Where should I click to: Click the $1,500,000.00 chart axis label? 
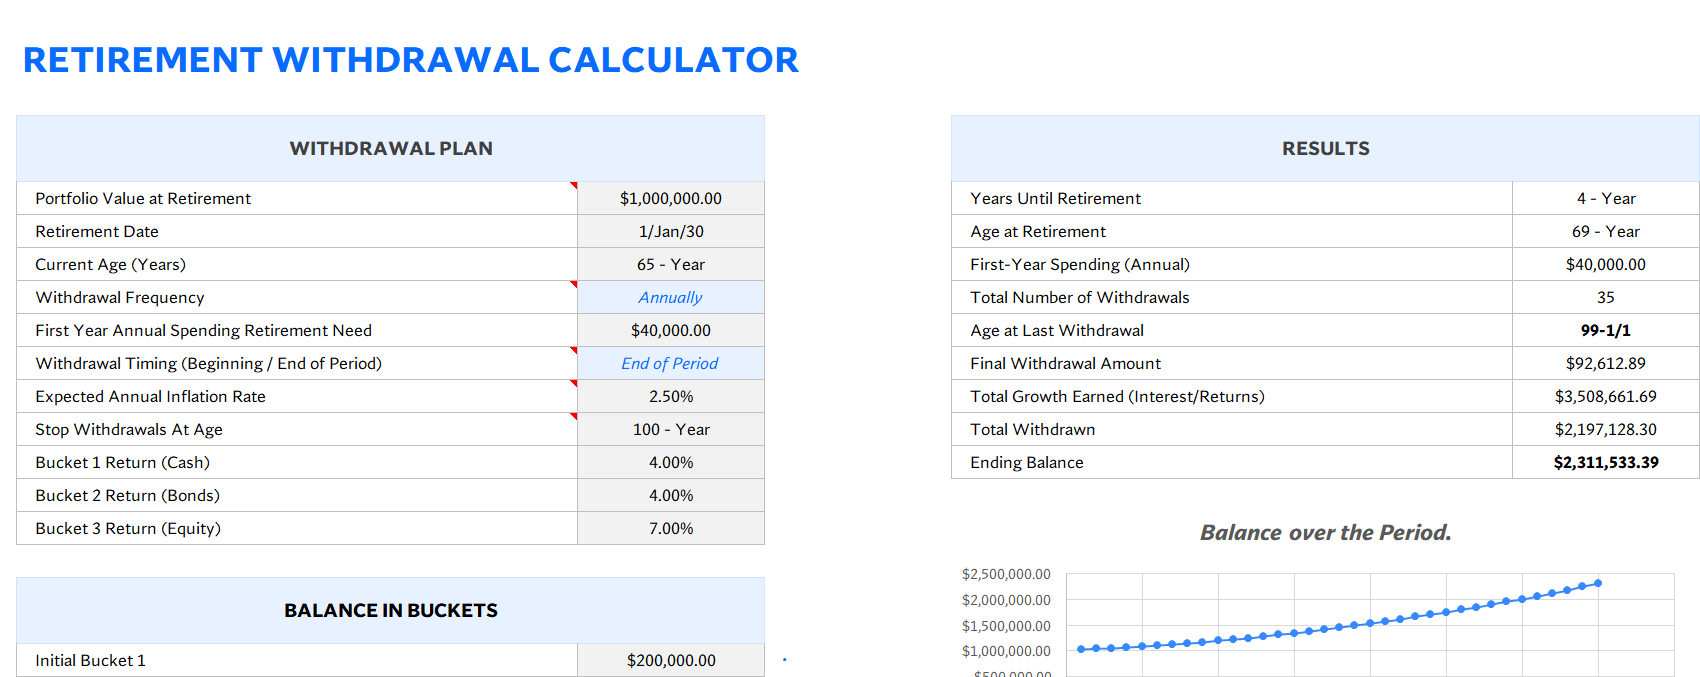click(x=1006, y=626)
